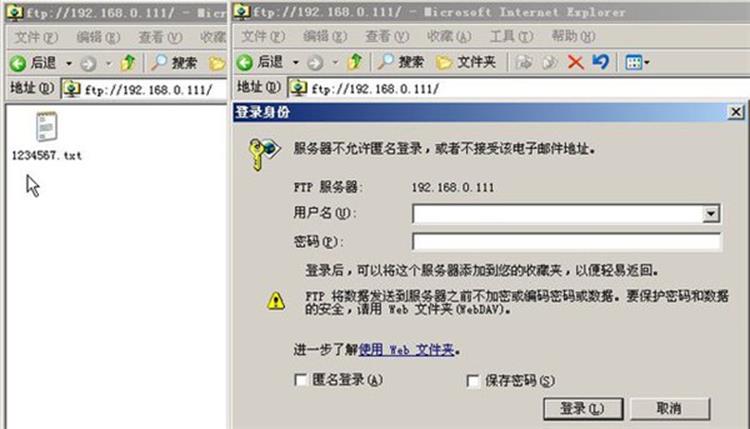The image size is (750, 429).
Task: Open the 工具 menu in right window
Action: (x=511, y=36)
